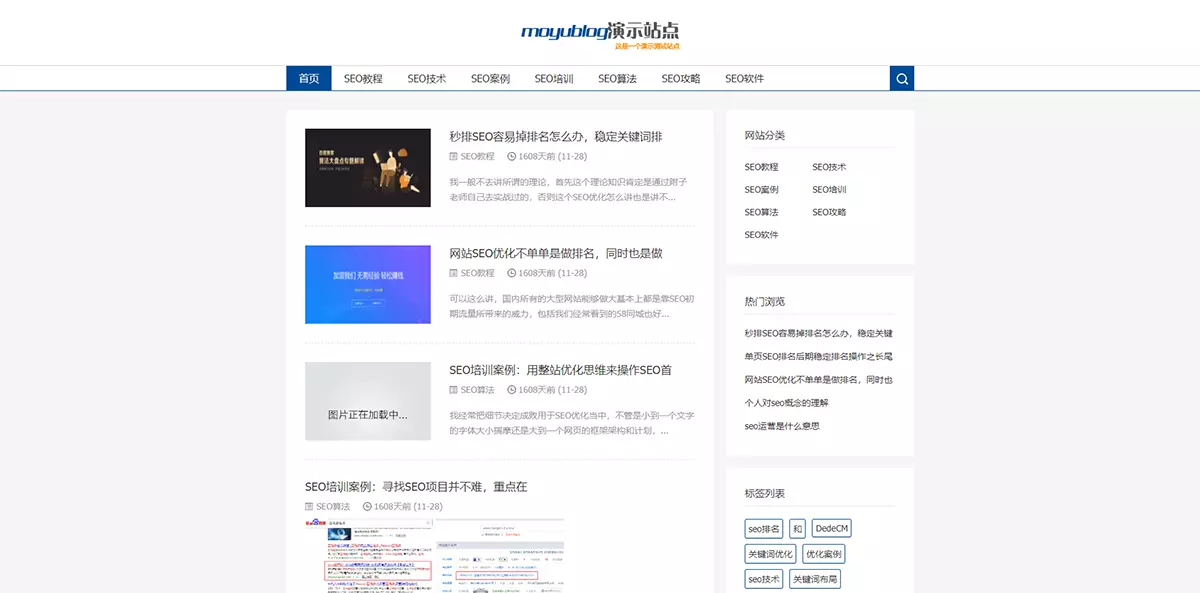The width and height of the screenshot is (1200, 593).
Task: Click the 和 tag
Action: [x=797, y=528]
